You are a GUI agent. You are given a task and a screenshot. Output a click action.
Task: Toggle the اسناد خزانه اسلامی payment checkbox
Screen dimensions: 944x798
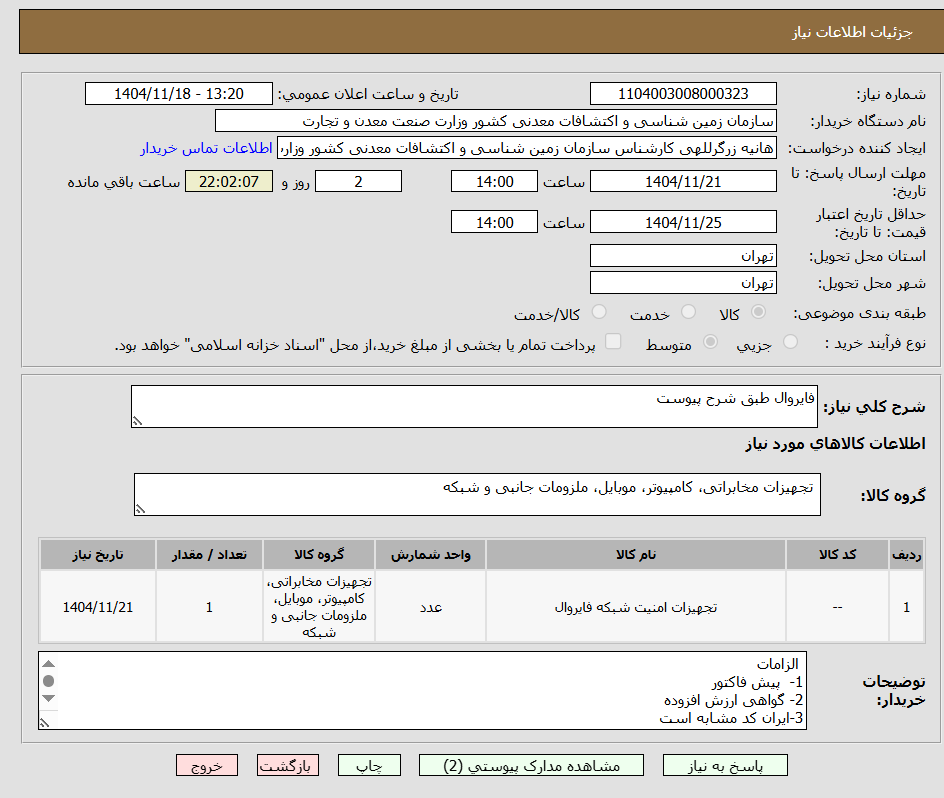point(613,341)
